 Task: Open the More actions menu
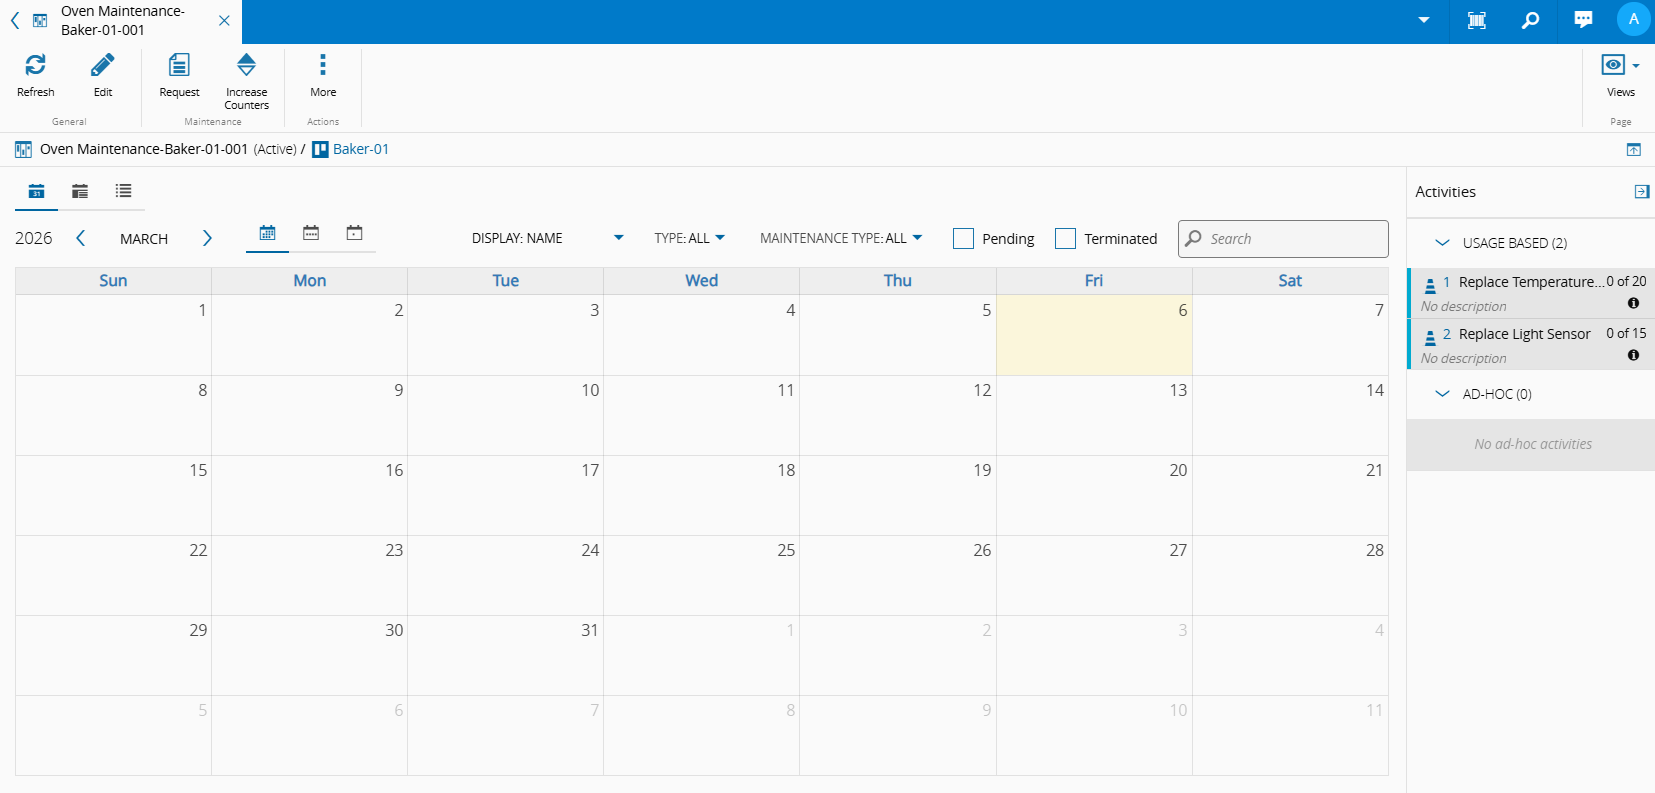coord(322,66)
